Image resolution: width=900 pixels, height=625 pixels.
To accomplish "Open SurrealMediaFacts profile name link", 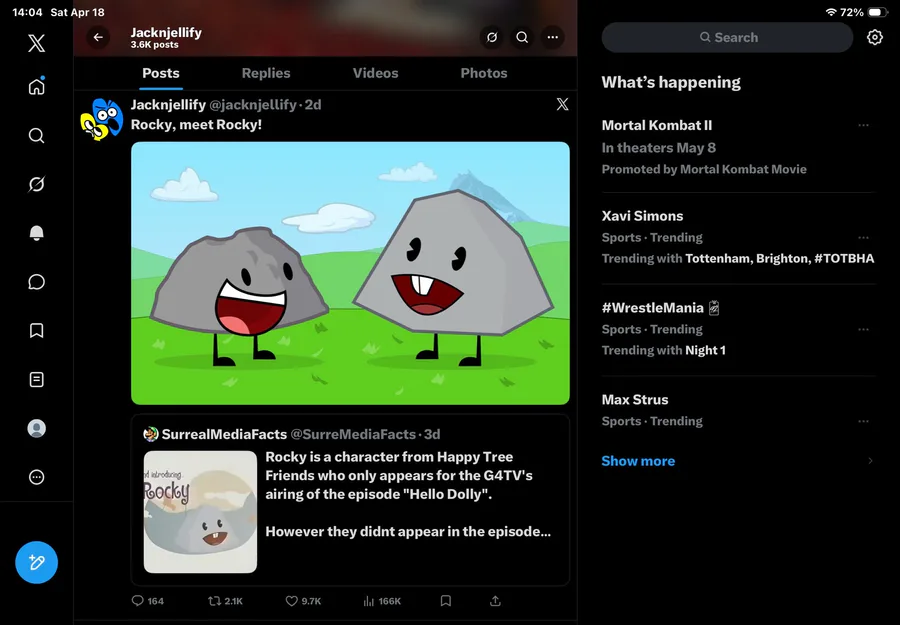I will pos(224,434).
